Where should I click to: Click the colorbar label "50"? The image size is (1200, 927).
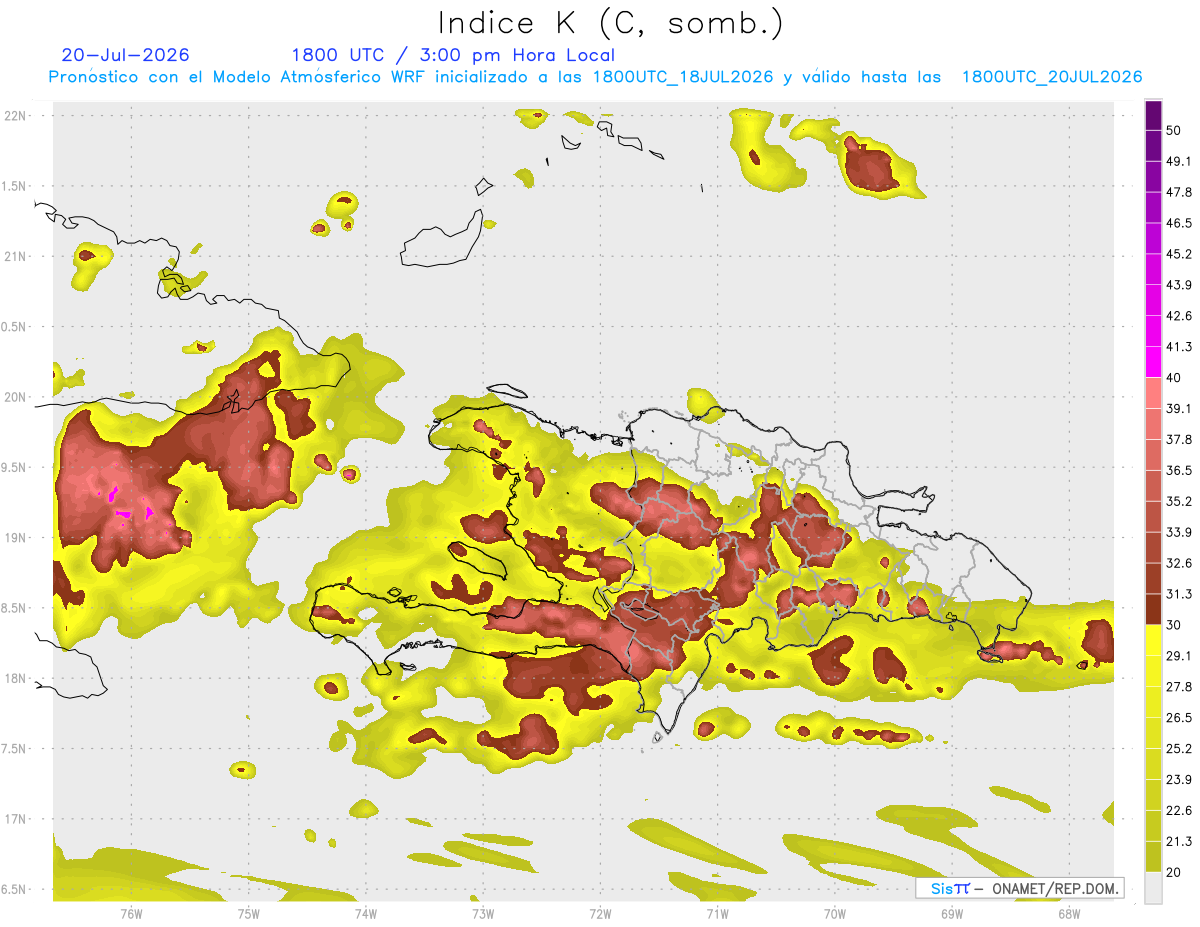click(x=1174, y=130)
